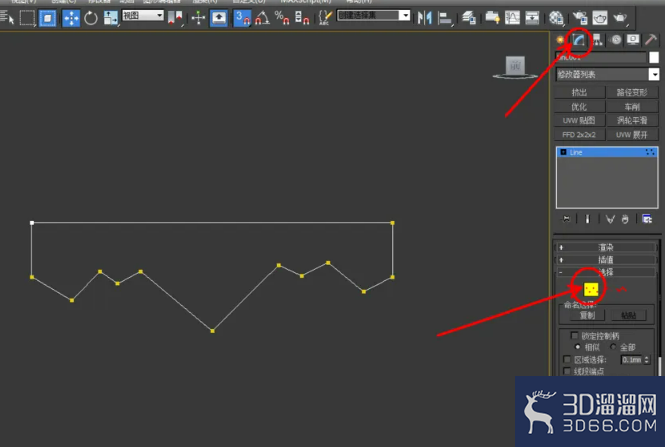The image size is (665, 447).
Task: Switch to Utilities hammer tab
Action: [651, 40]
